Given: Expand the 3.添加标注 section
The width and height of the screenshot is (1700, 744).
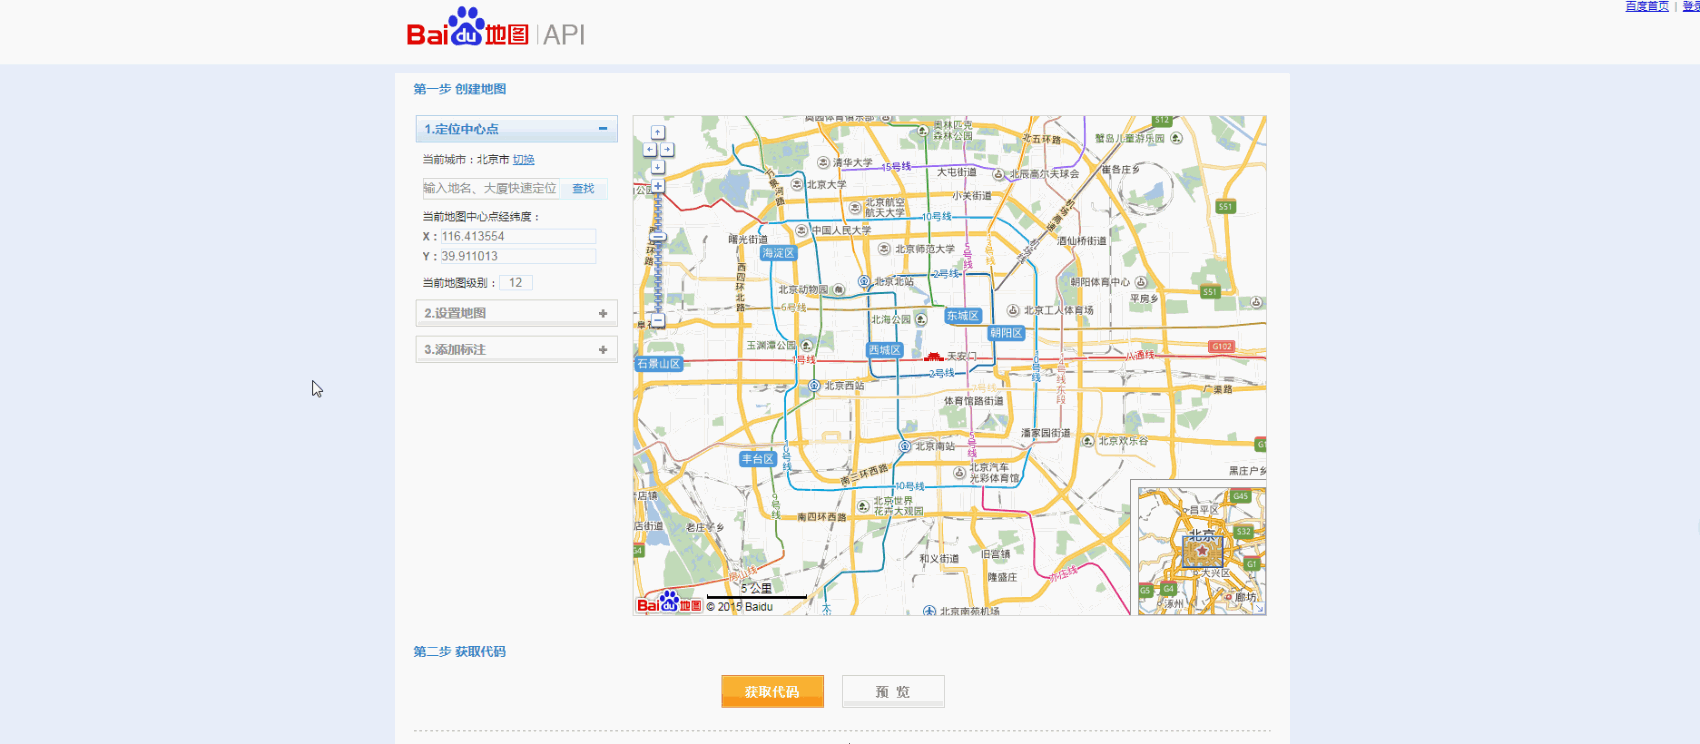Looking at the screenshot, I should [602, 350].
